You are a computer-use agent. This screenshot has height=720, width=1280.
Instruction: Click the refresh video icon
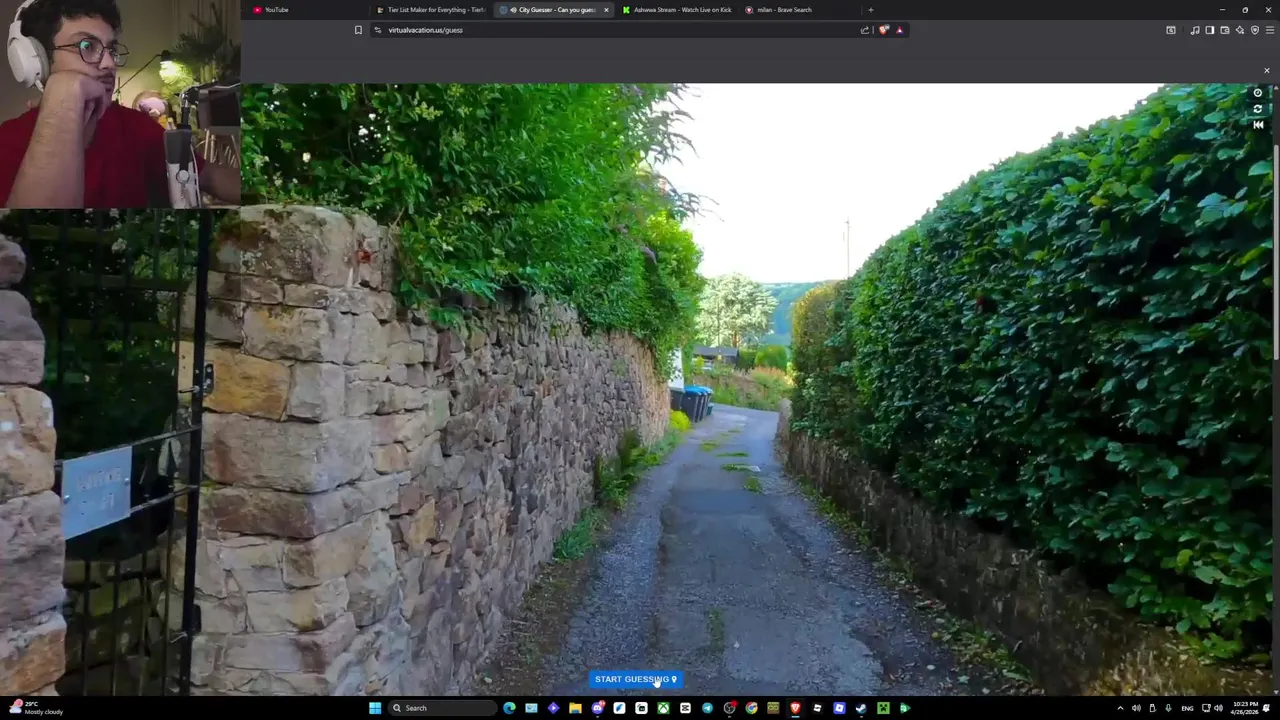[x=1258, y=109]
